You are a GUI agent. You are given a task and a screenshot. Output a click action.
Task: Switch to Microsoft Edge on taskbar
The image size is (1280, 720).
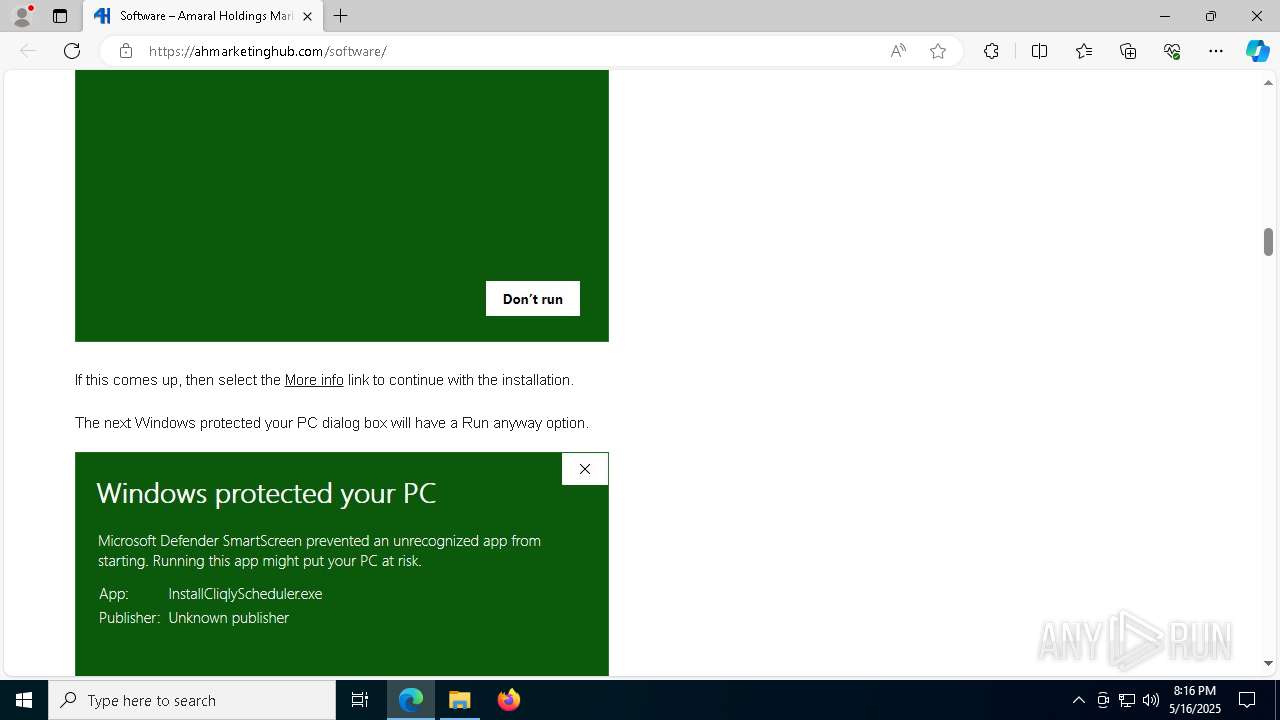[411, 700]
